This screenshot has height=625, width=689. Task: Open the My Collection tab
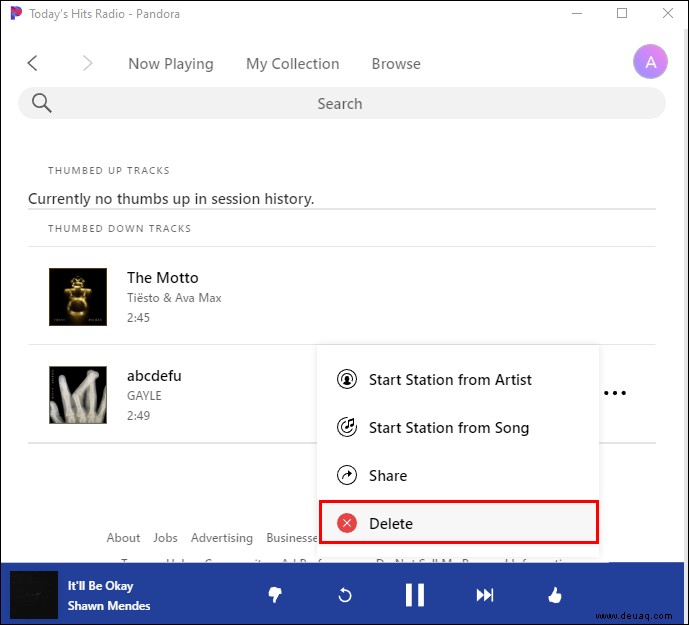pyautogui.click(x=293, y=64)
